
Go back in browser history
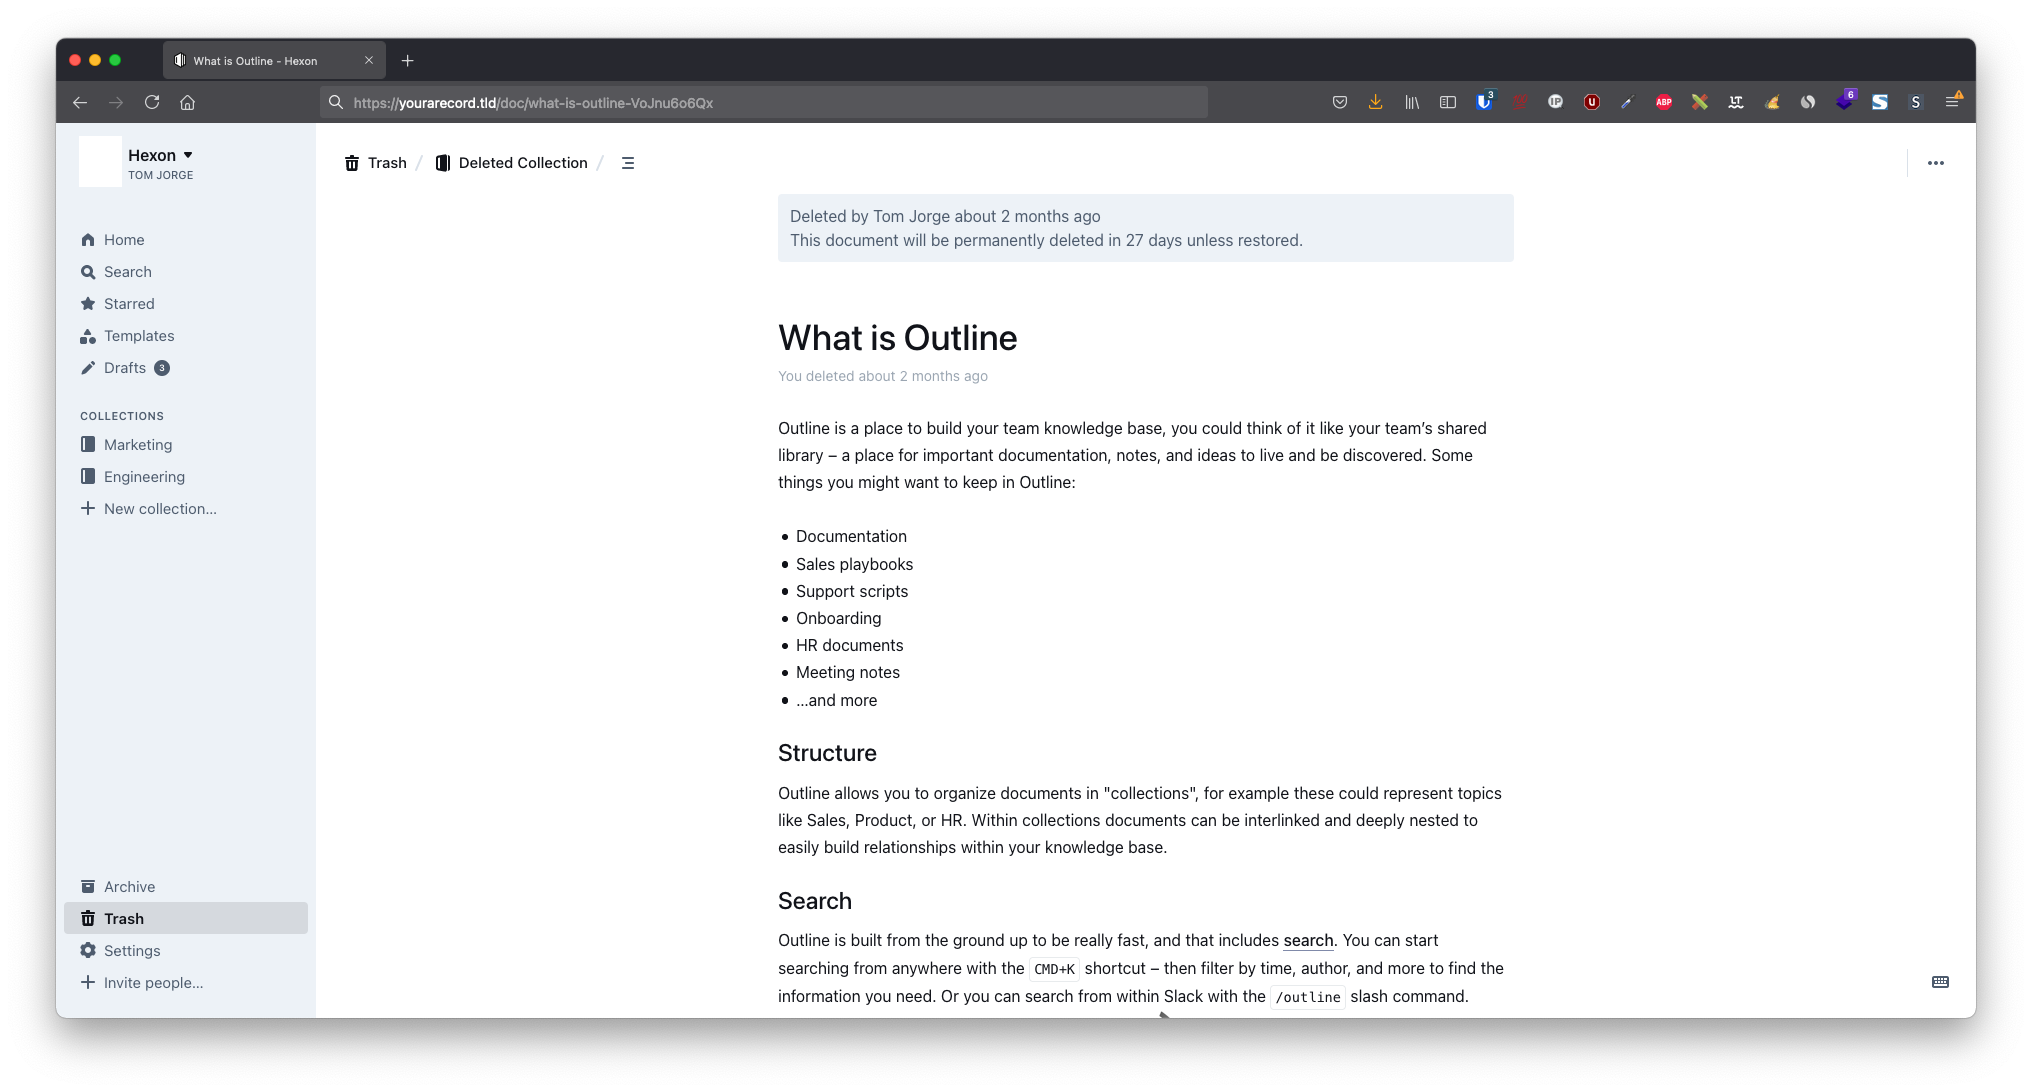80,102
